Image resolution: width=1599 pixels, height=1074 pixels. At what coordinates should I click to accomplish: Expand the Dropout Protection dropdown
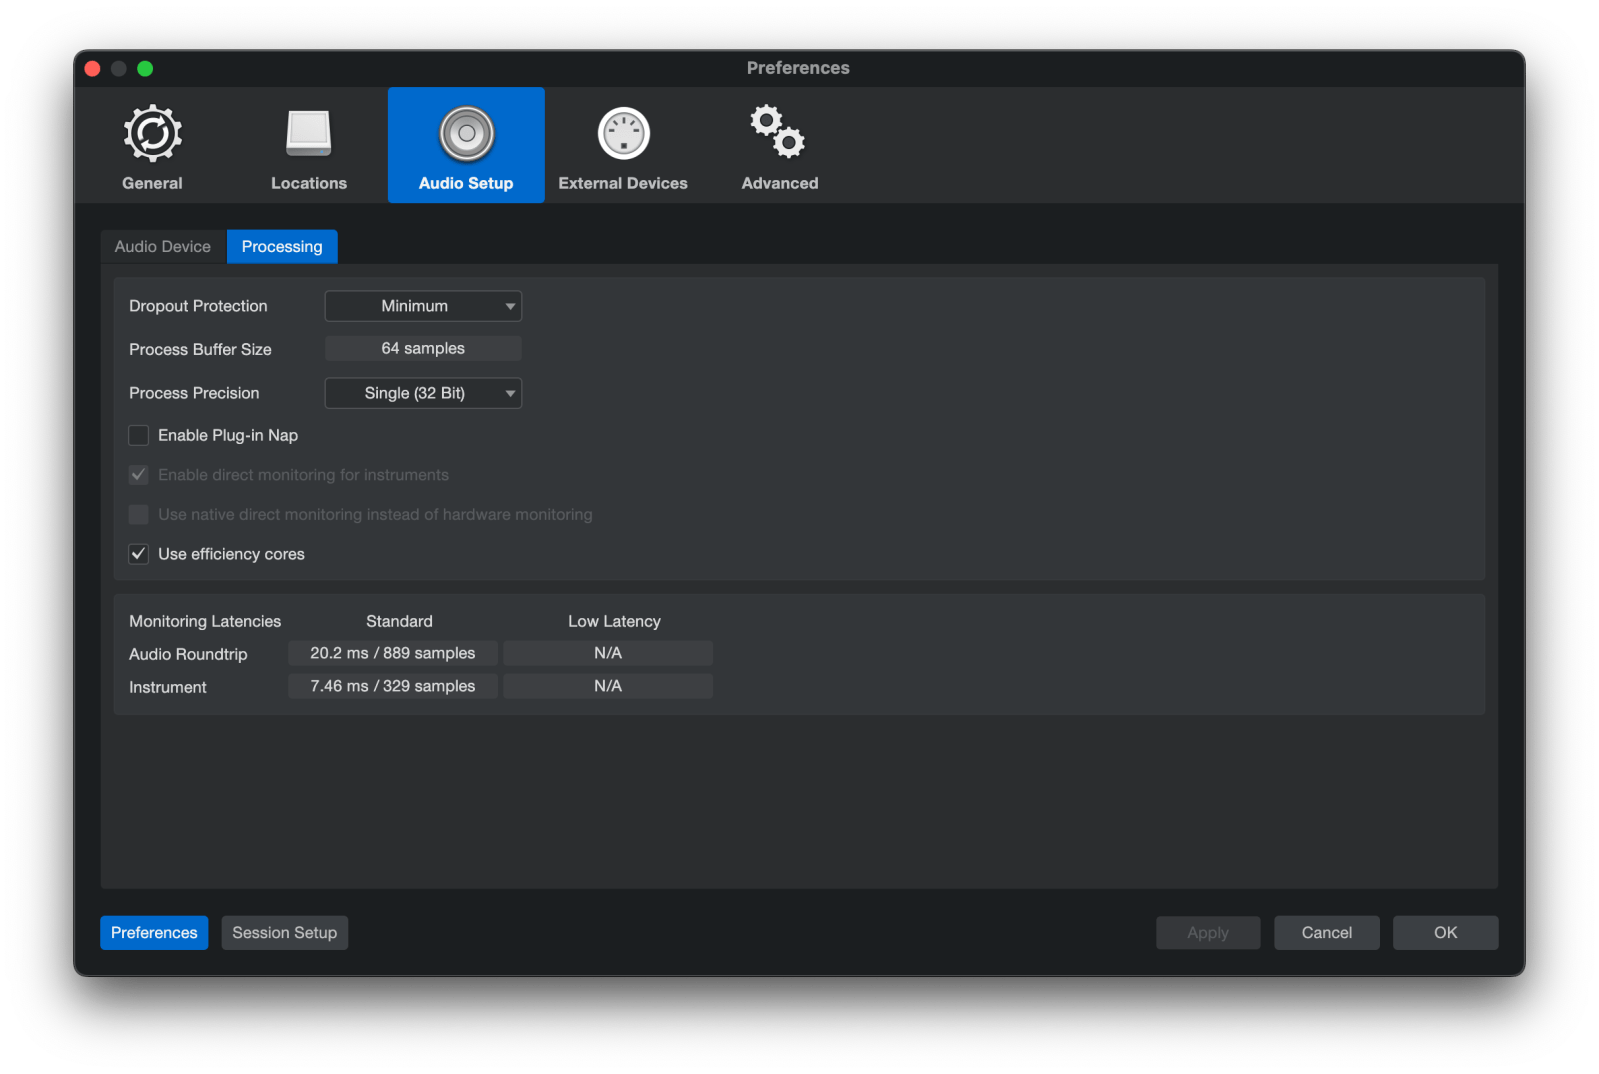pos(423,306)
